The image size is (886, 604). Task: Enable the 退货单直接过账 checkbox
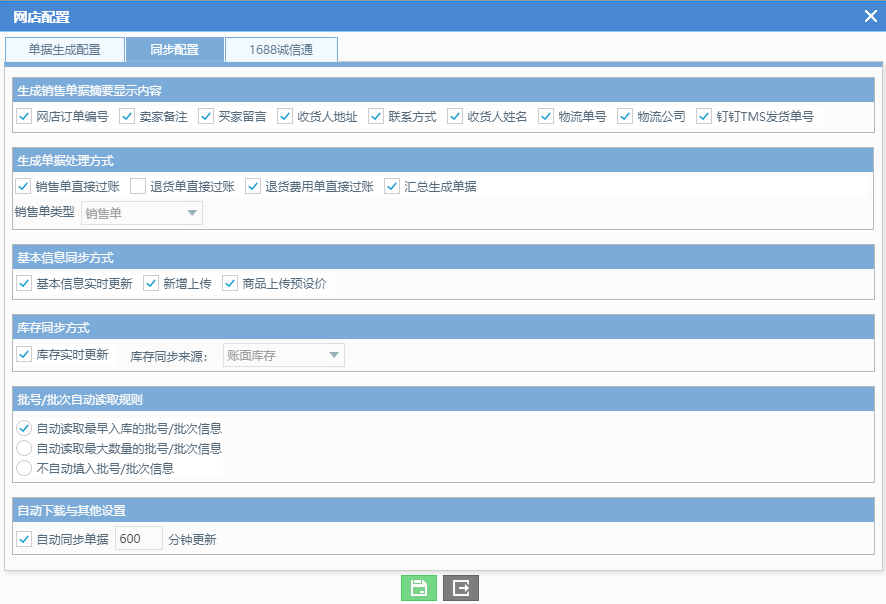(x=138, y=186)
